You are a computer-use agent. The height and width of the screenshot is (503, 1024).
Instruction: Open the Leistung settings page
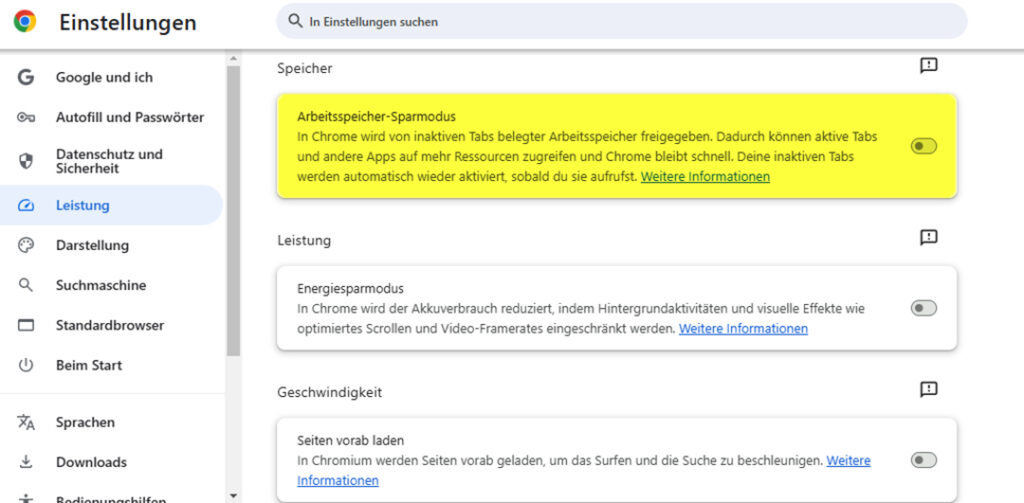[x=83, y=205]
